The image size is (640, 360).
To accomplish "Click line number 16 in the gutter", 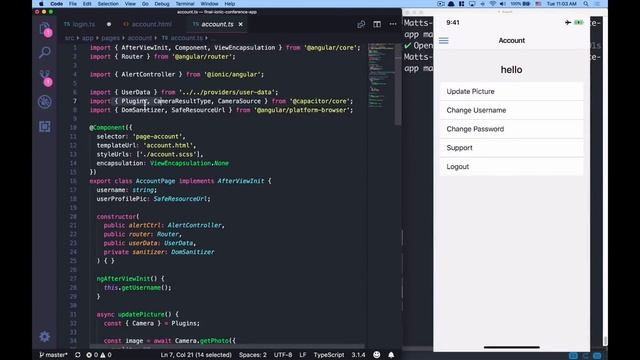I will coord(73,181).
